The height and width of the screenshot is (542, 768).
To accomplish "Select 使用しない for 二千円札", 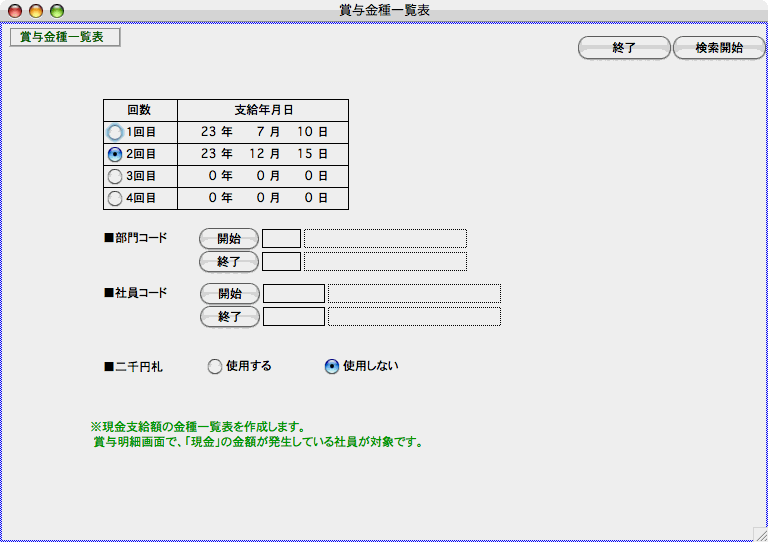I will pyautogui.click(x=332, y=367).
